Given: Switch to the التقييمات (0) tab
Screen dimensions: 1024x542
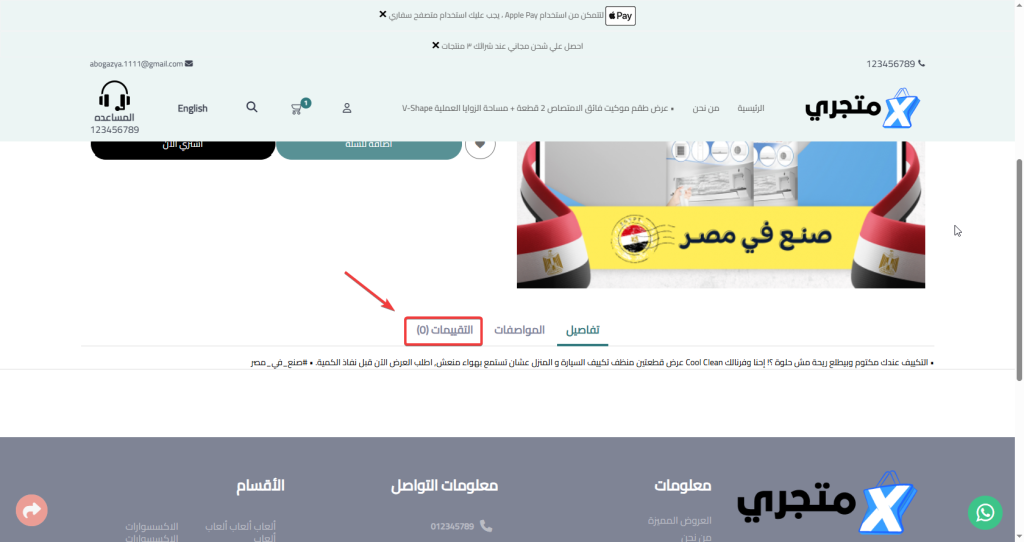Looking at the screenshot, I should tap(444, 330).
